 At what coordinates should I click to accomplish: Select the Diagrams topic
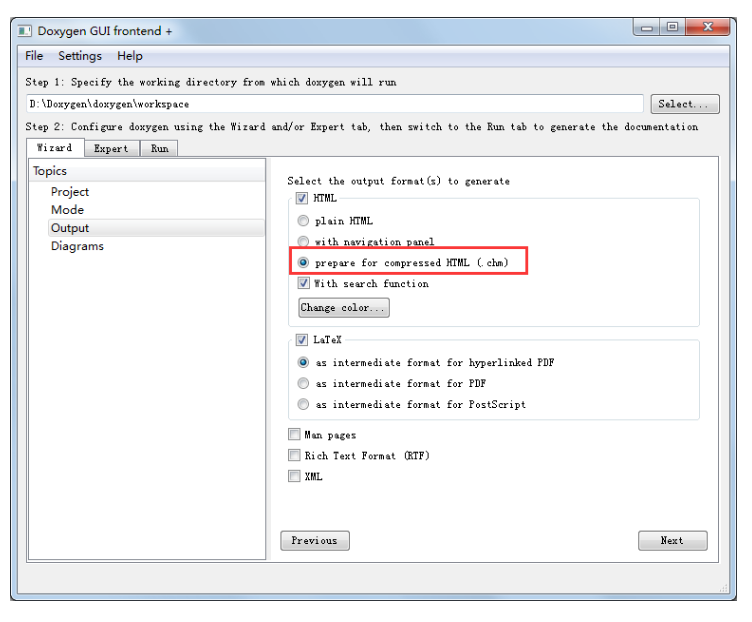77,246
